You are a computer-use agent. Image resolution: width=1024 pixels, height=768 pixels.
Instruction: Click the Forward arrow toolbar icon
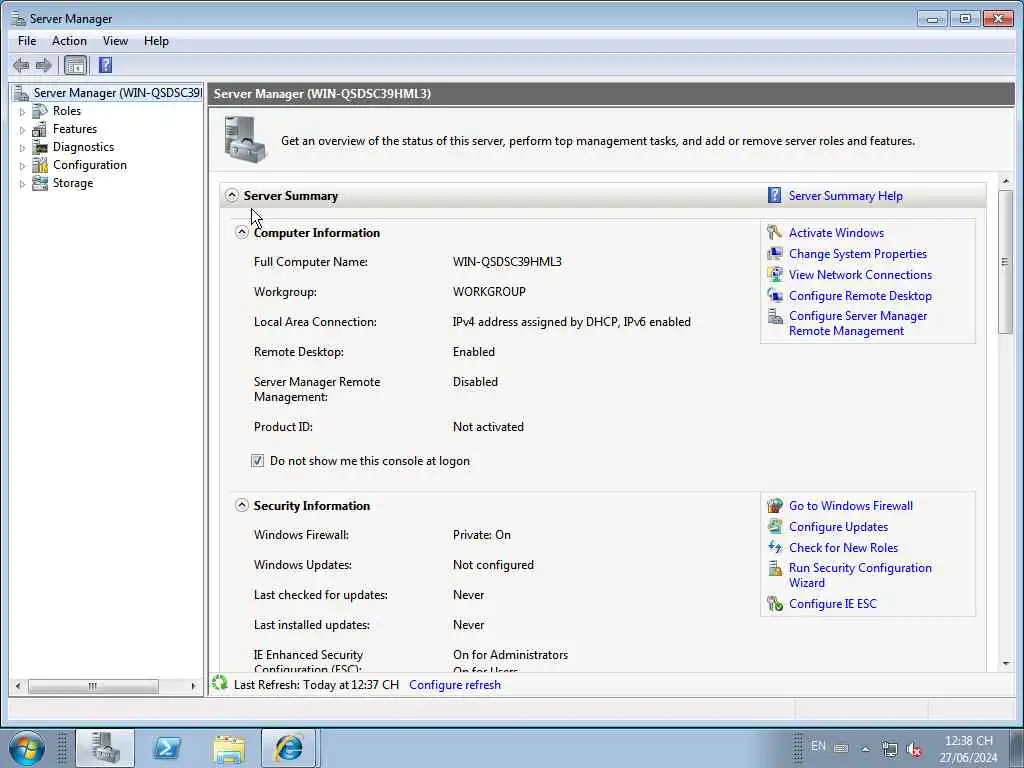point(44,65)
